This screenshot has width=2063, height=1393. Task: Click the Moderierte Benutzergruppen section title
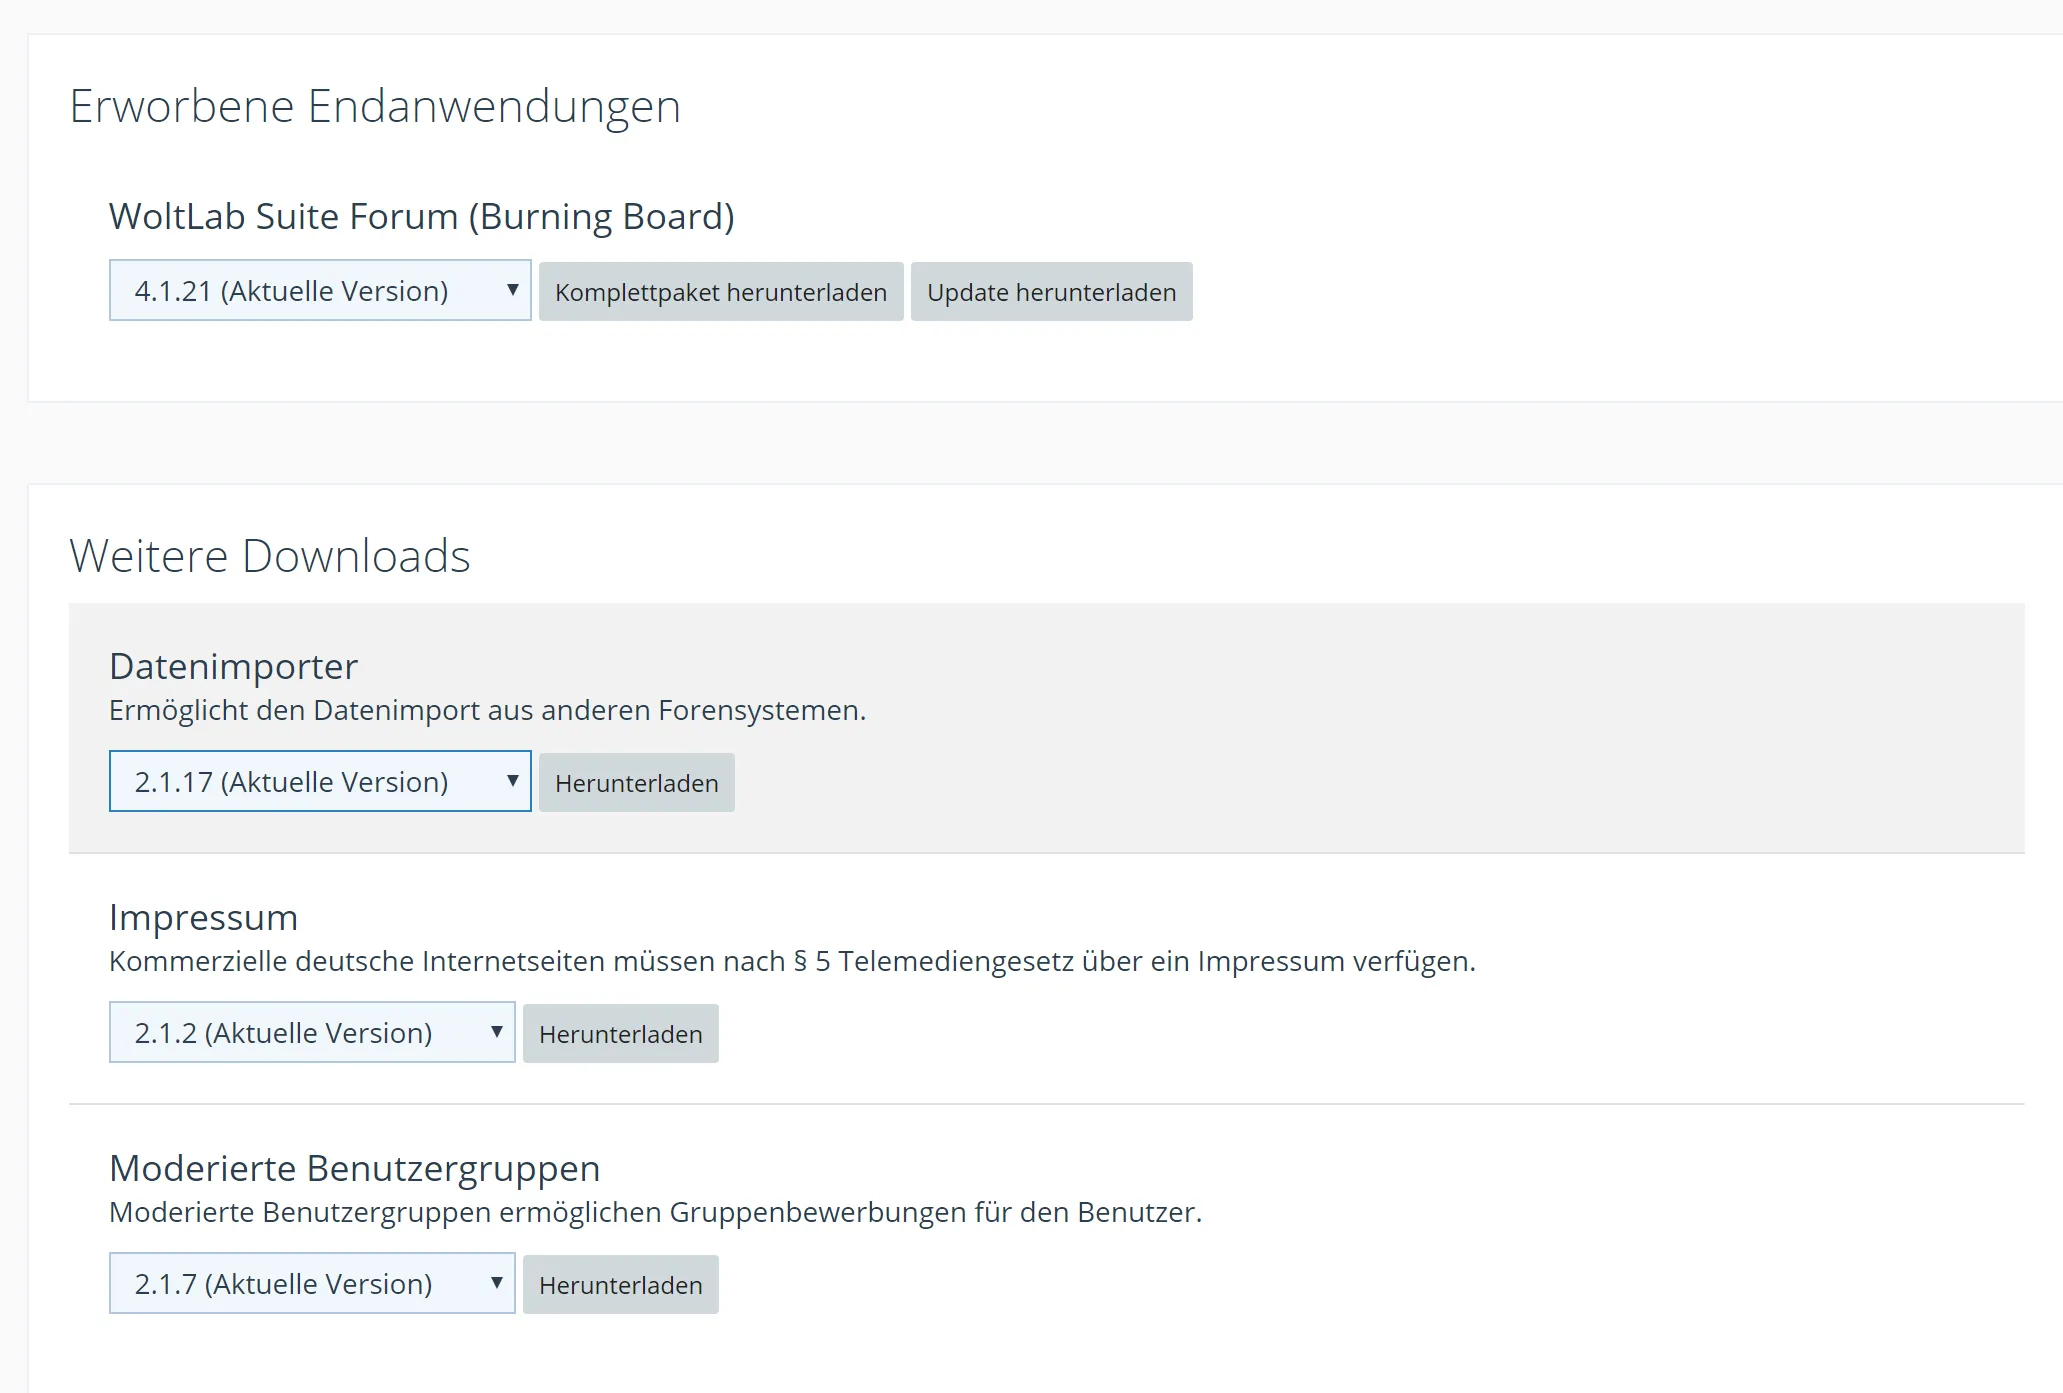point(354,1168)
